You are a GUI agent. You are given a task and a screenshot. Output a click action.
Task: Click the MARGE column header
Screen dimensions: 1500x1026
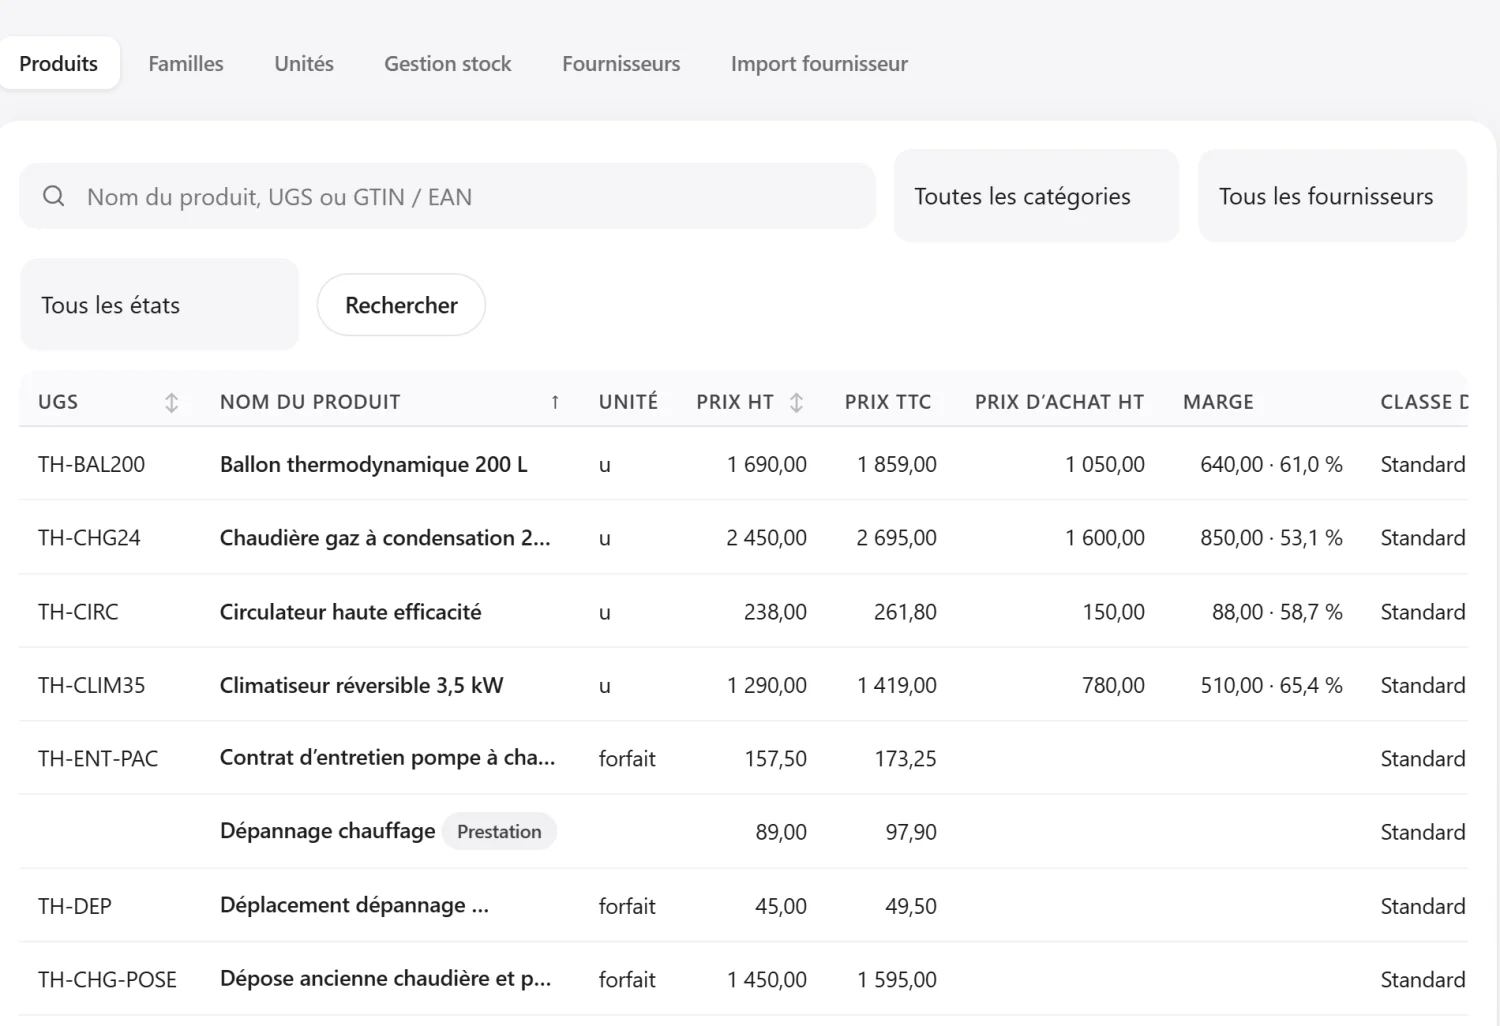(1218, 402)
